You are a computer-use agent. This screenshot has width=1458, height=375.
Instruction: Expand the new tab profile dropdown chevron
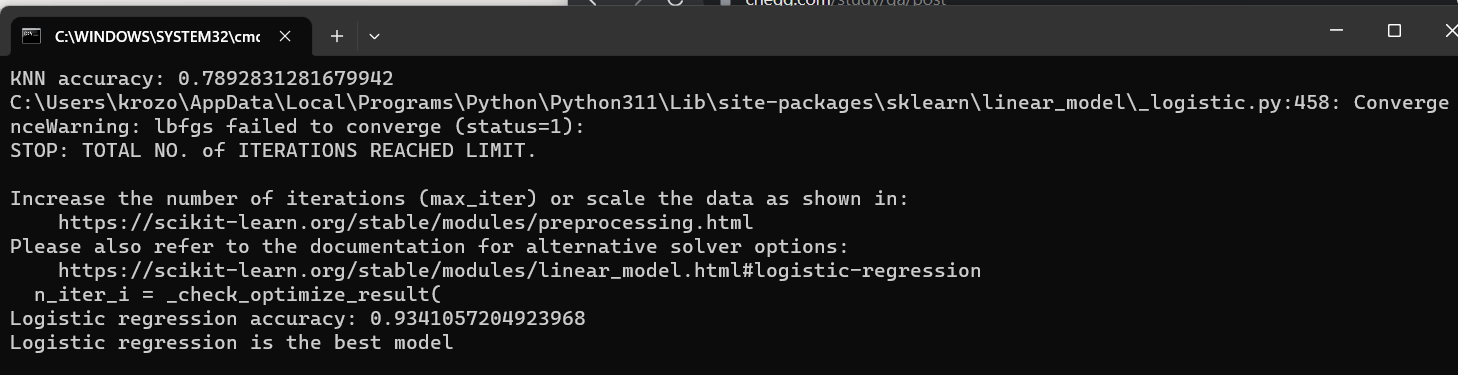pyautogui.click(x=374, y=36)
